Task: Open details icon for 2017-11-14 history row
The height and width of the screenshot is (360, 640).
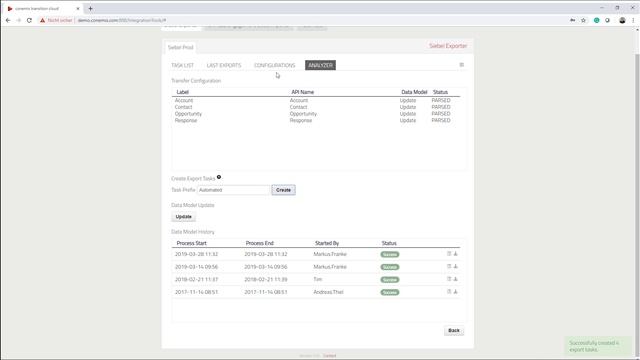Action: tap(449, 292)
